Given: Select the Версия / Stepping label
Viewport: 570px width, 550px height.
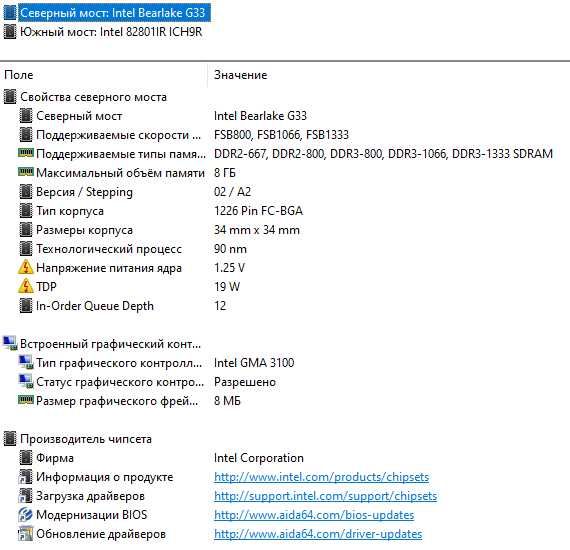Looking at the screenshot, I should click(84, 192).
